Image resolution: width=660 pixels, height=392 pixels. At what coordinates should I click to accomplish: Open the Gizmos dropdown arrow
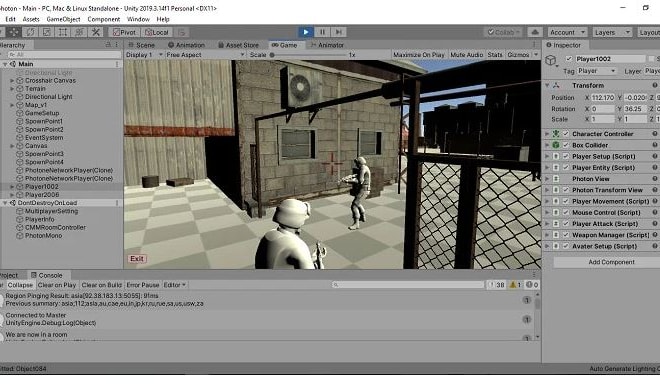tap(536, 55)
